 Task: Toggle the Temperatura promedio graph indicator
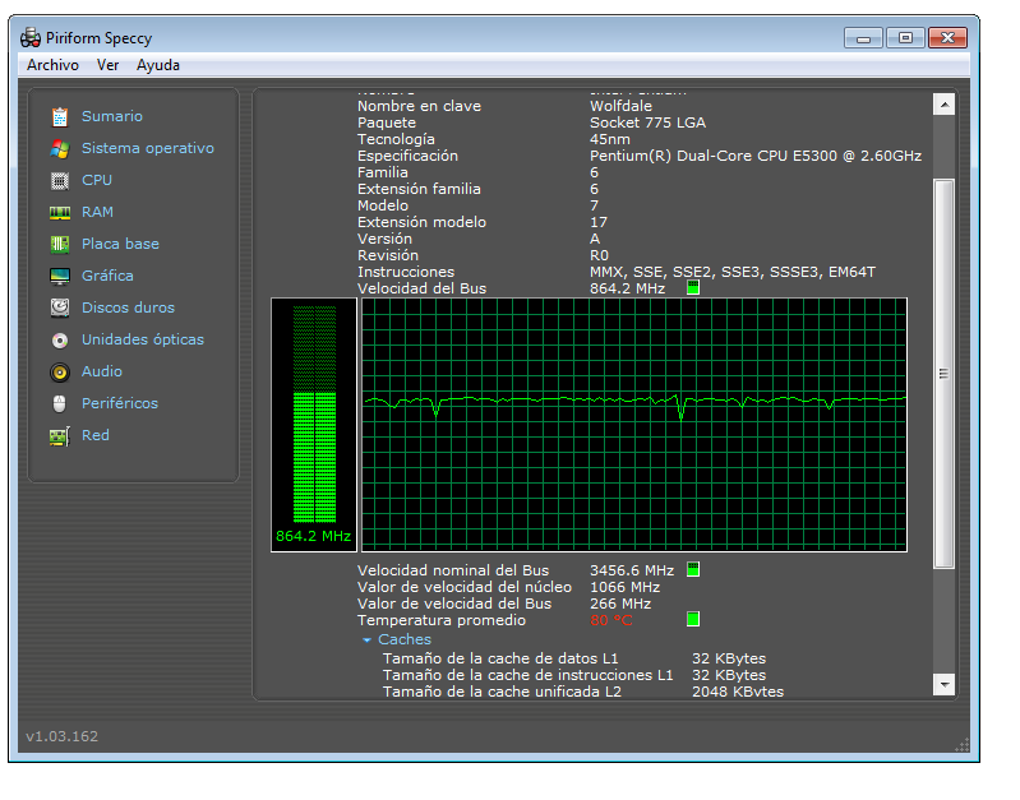[x=693, y=620]
